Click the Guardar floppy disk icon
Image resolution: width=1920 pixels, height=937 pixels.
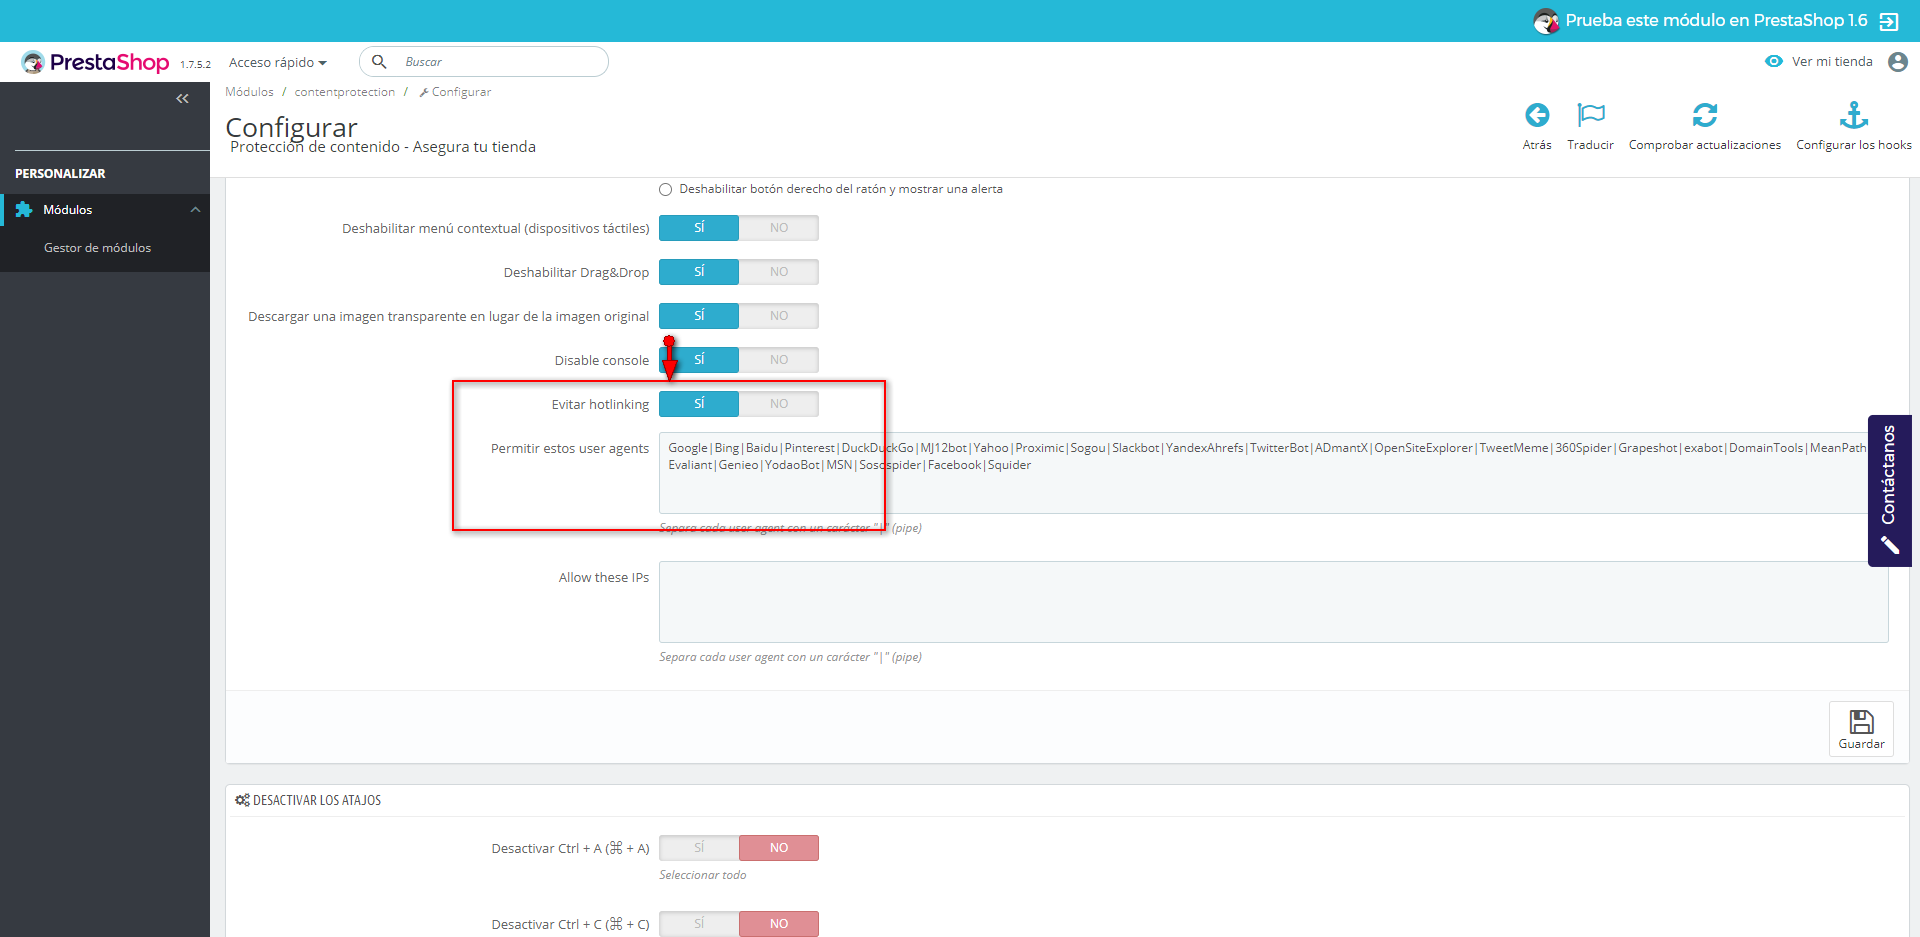point(1861,722)
